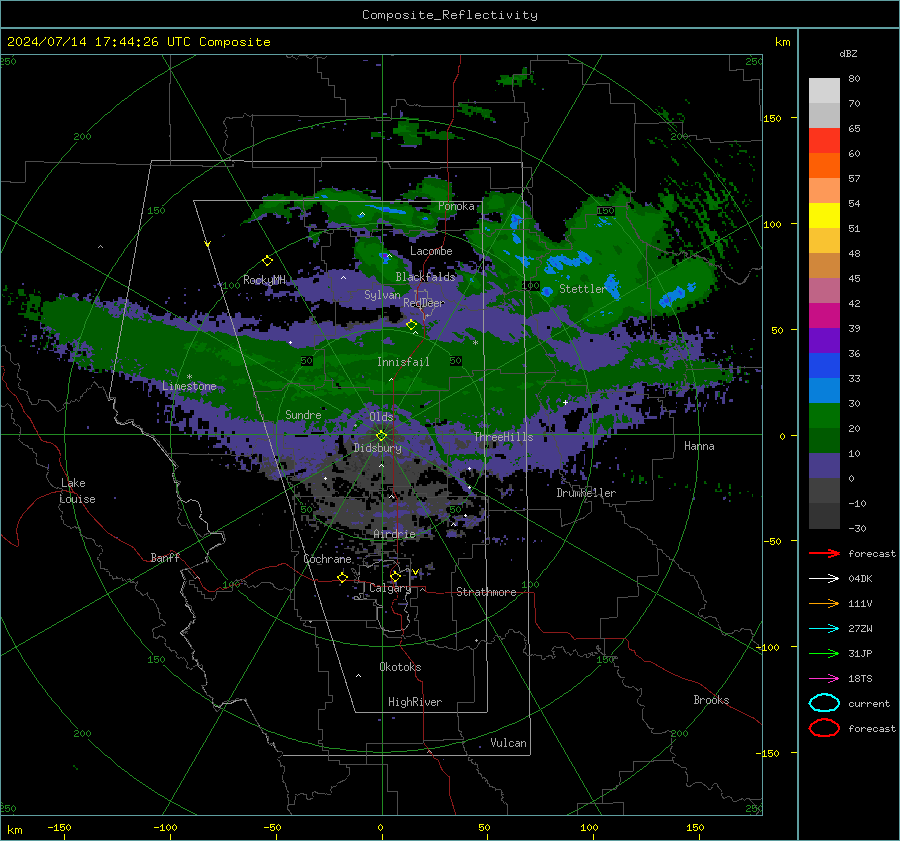Click the Sundre town label
Image resolution: width=900 pixels, height=841 pixels.
[x=303, y=414]
